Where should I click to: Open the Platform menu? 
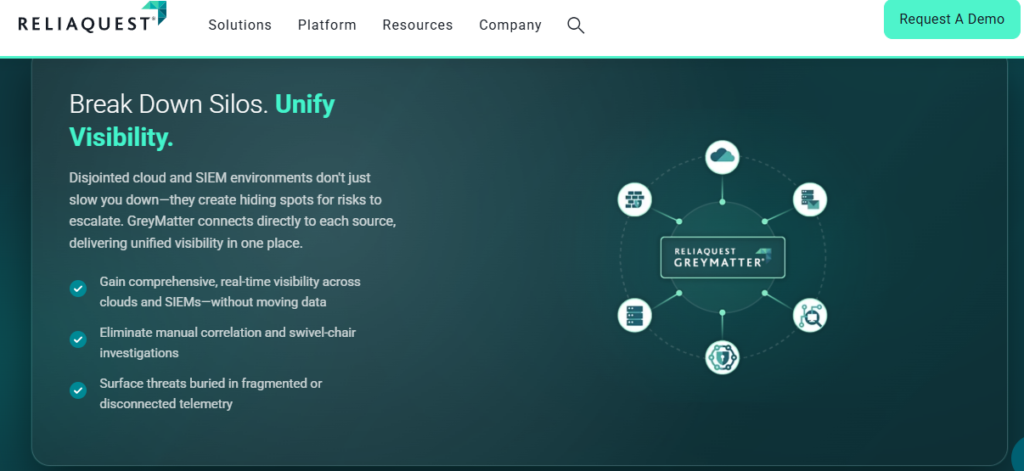pyautogui.click(x=327, y=25)
